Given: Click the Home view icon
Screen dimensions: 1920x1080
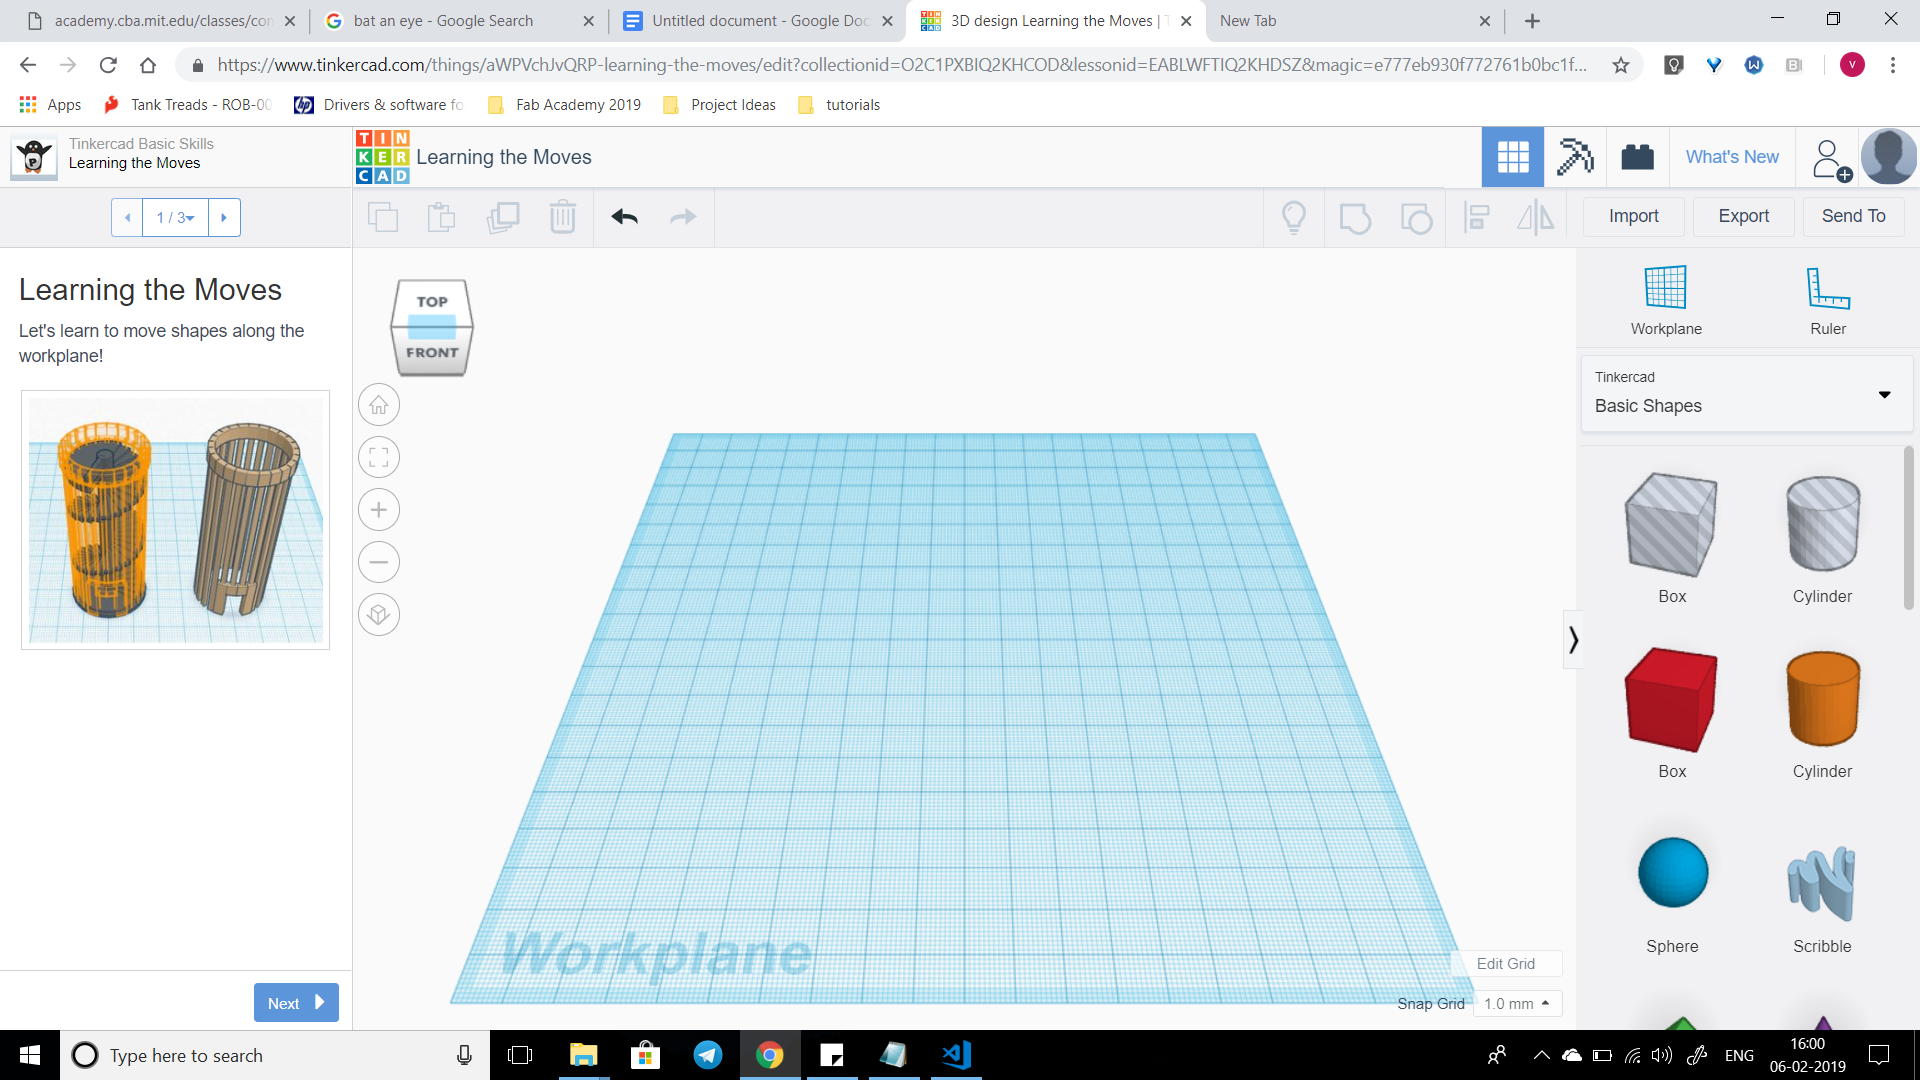Looking at the screenshot, I should [x=379, y=405].
